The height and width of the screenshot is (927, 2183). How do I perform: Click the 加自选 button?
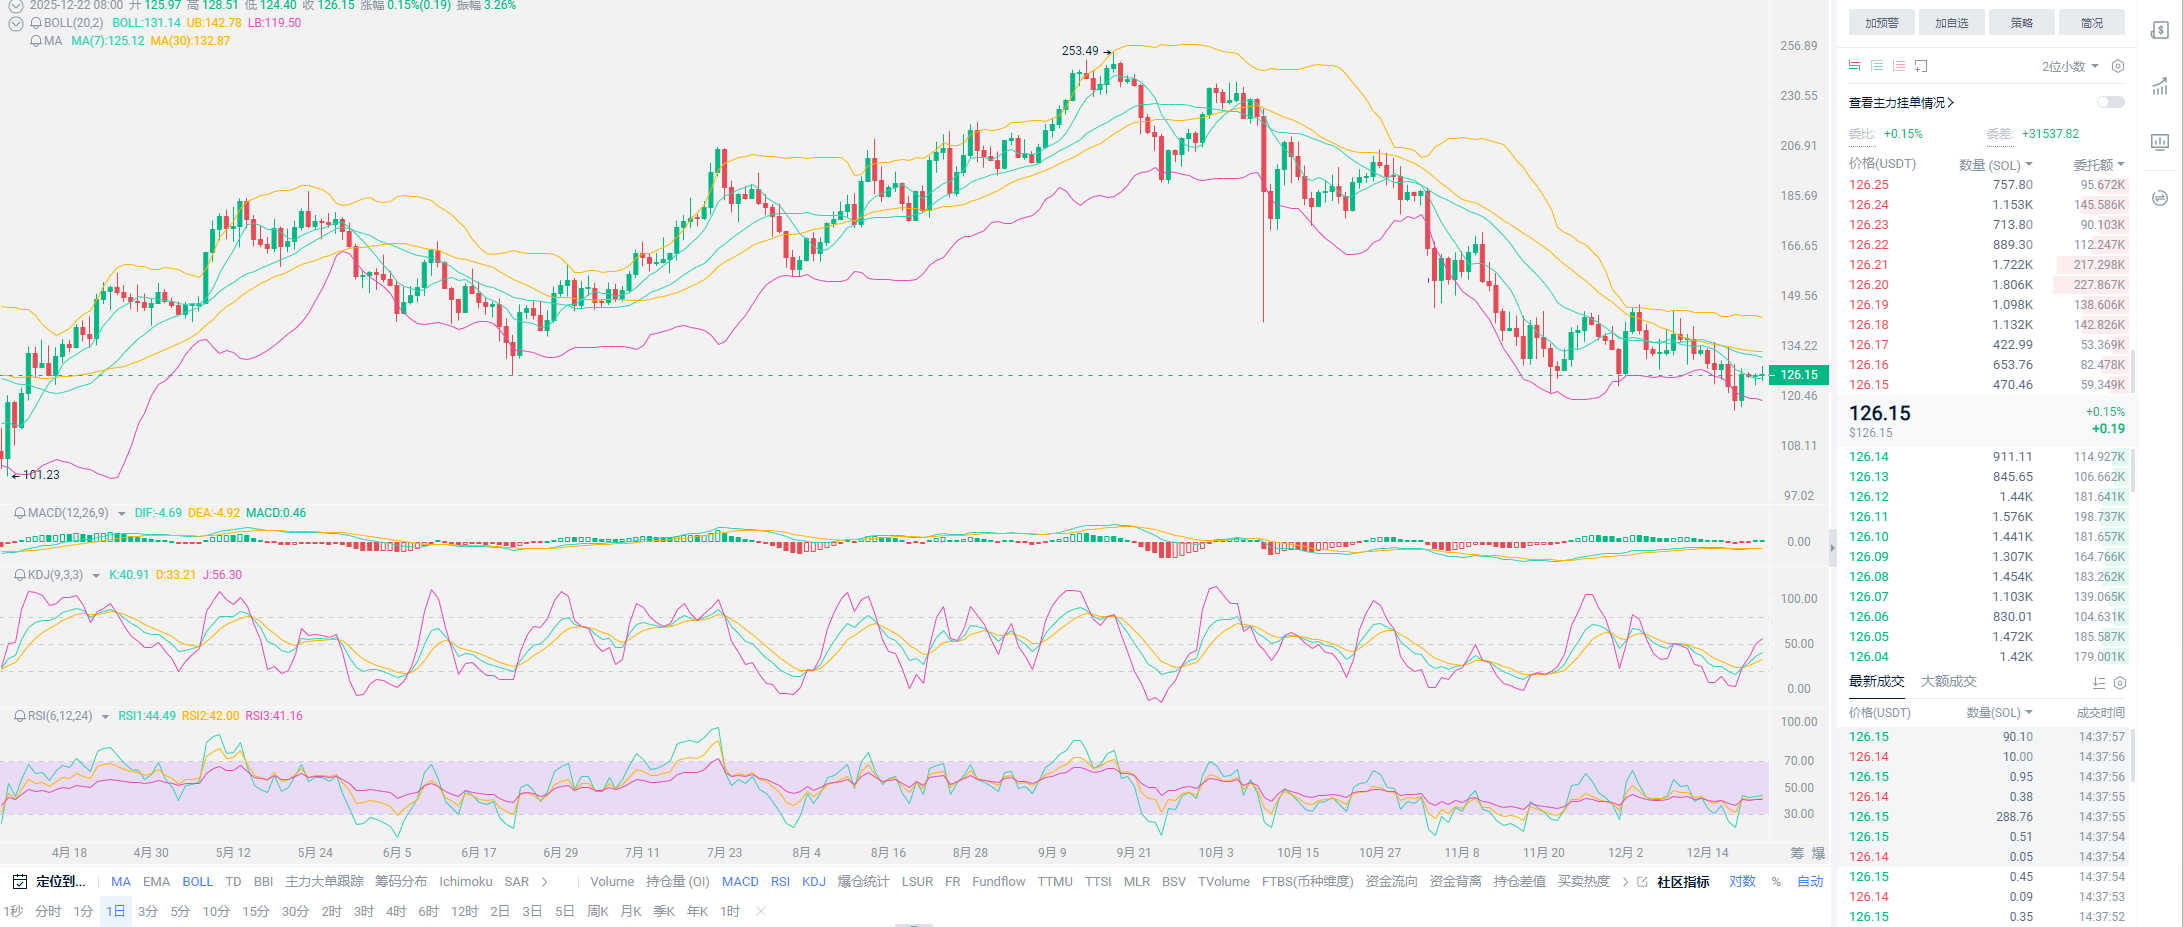click(1951, 23)
